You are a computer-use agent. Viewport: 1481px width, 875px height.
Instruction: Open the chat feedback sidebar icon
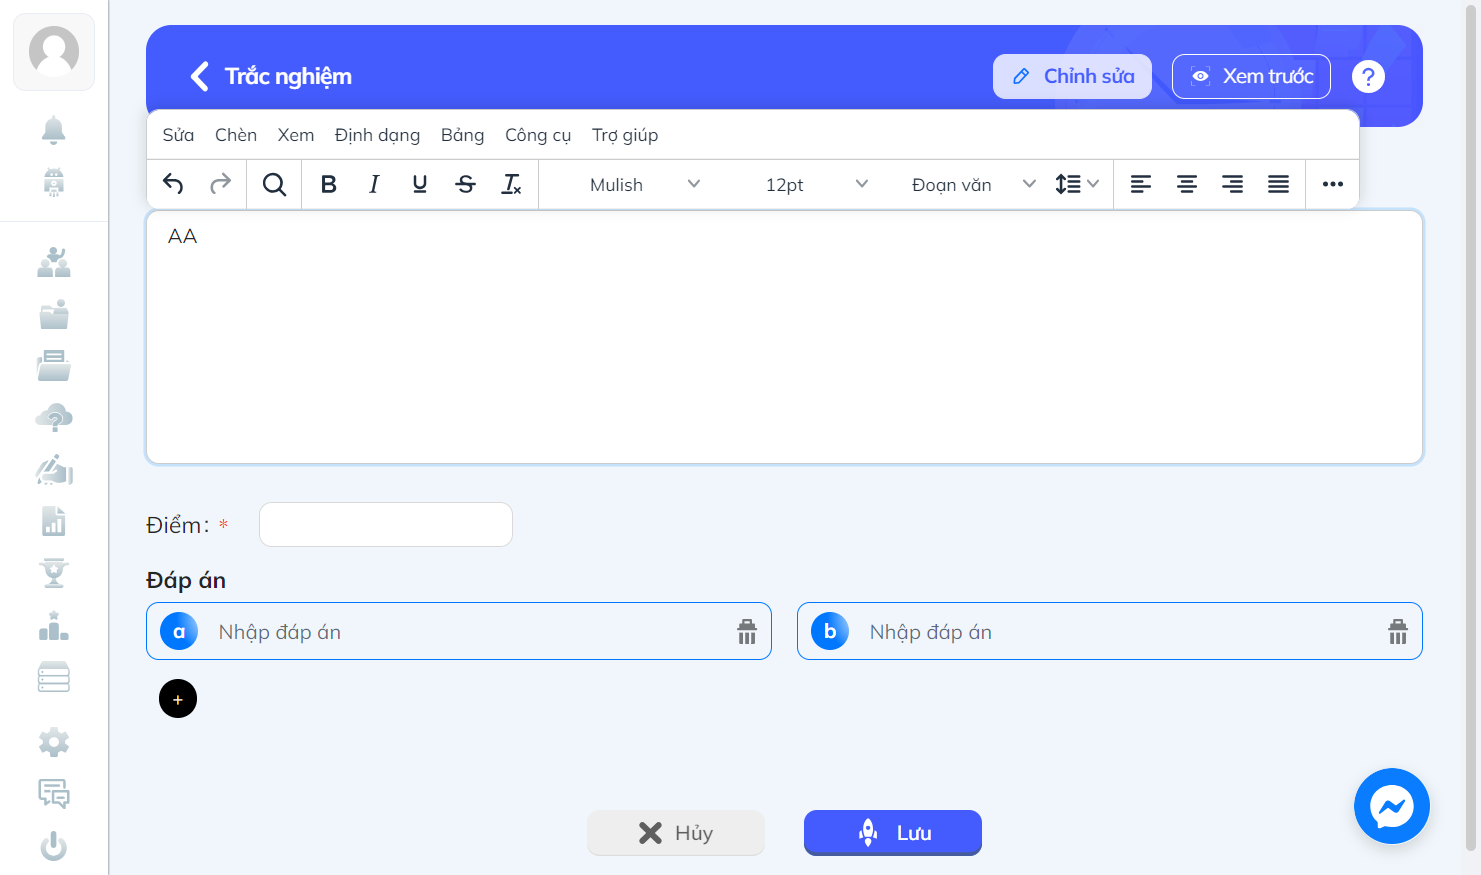coord(54,794)
